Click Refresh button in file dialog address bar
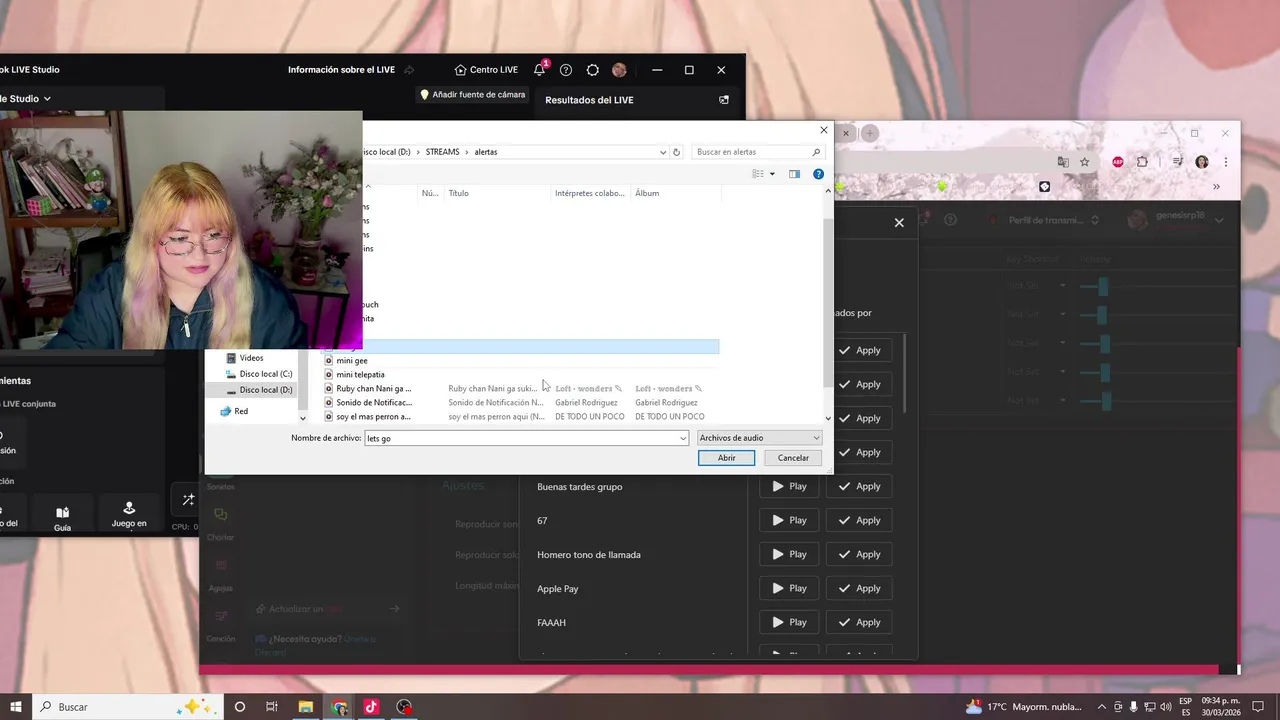Image resolution: width=1280 pixels, height=720 pixels. (x=677, y=152)
